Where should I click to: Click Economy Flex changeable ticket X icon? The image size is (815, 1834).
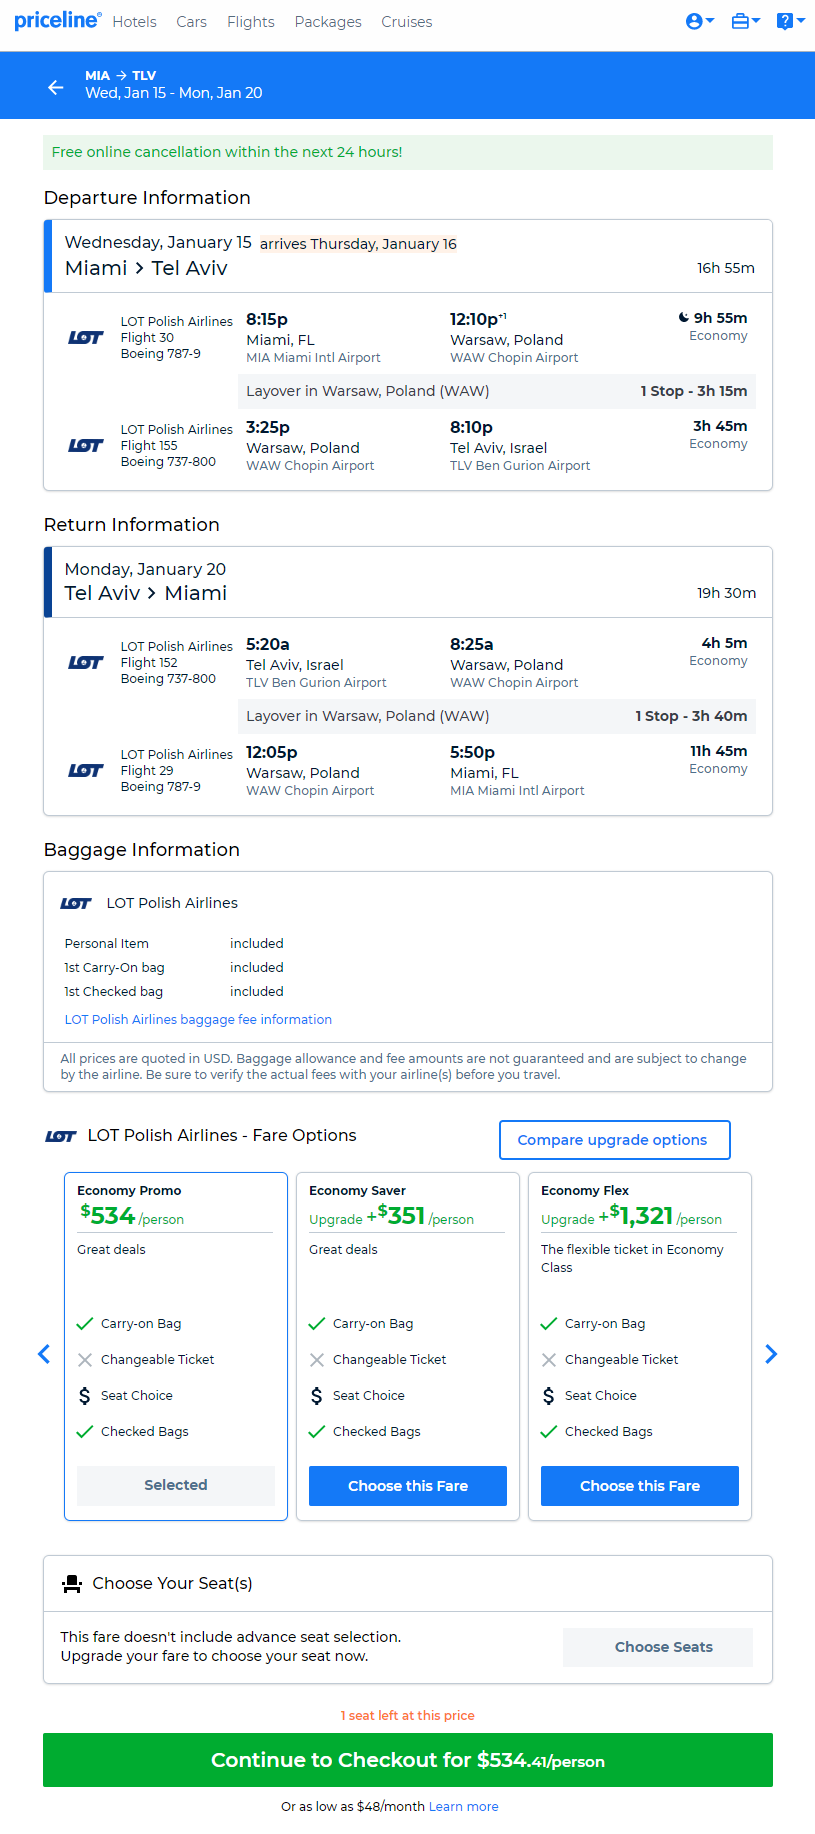pos(549,1360)
